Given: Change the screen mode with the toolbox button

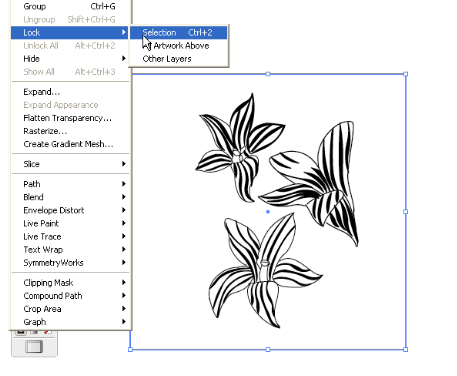Looking at the screenshot, I should click(x=34, y=347).
